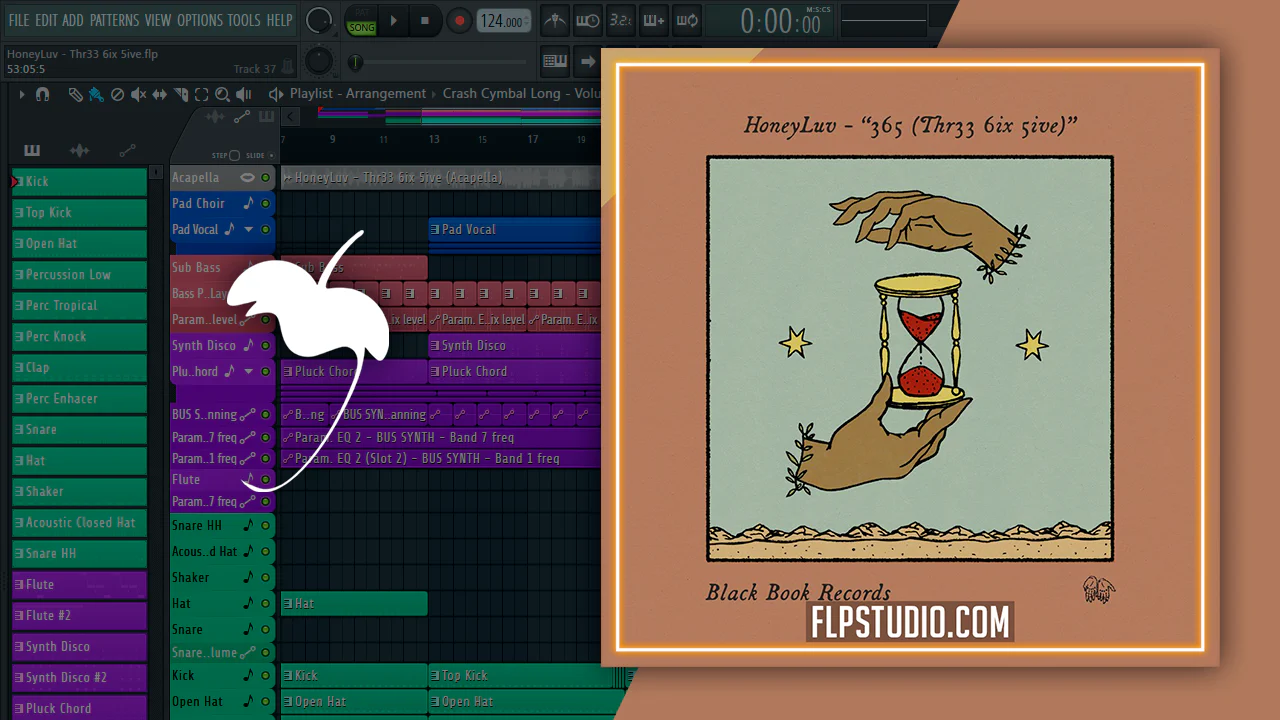Open the ADD menu

click(73, 20)
